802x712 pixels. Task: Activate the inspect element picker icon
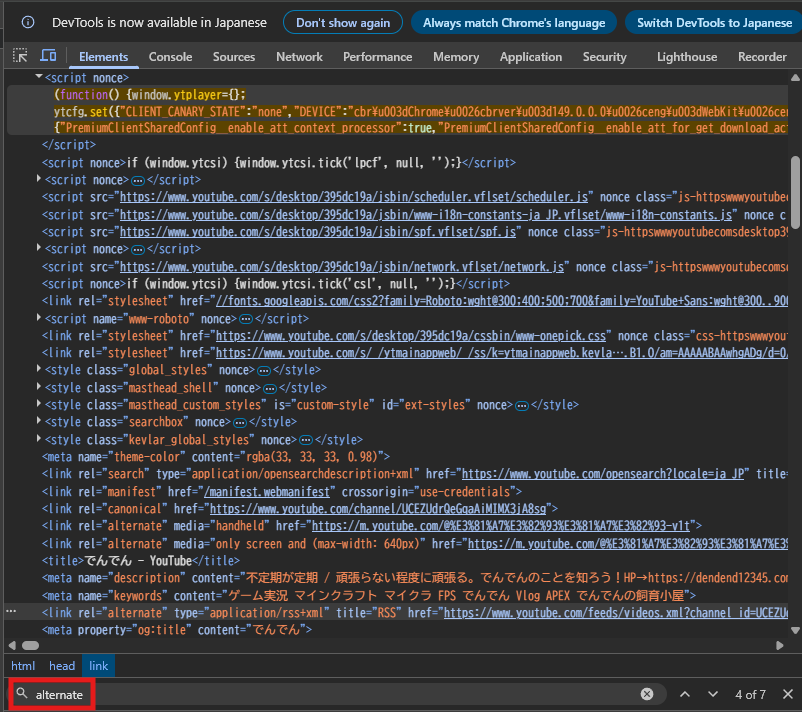[20, 56]
